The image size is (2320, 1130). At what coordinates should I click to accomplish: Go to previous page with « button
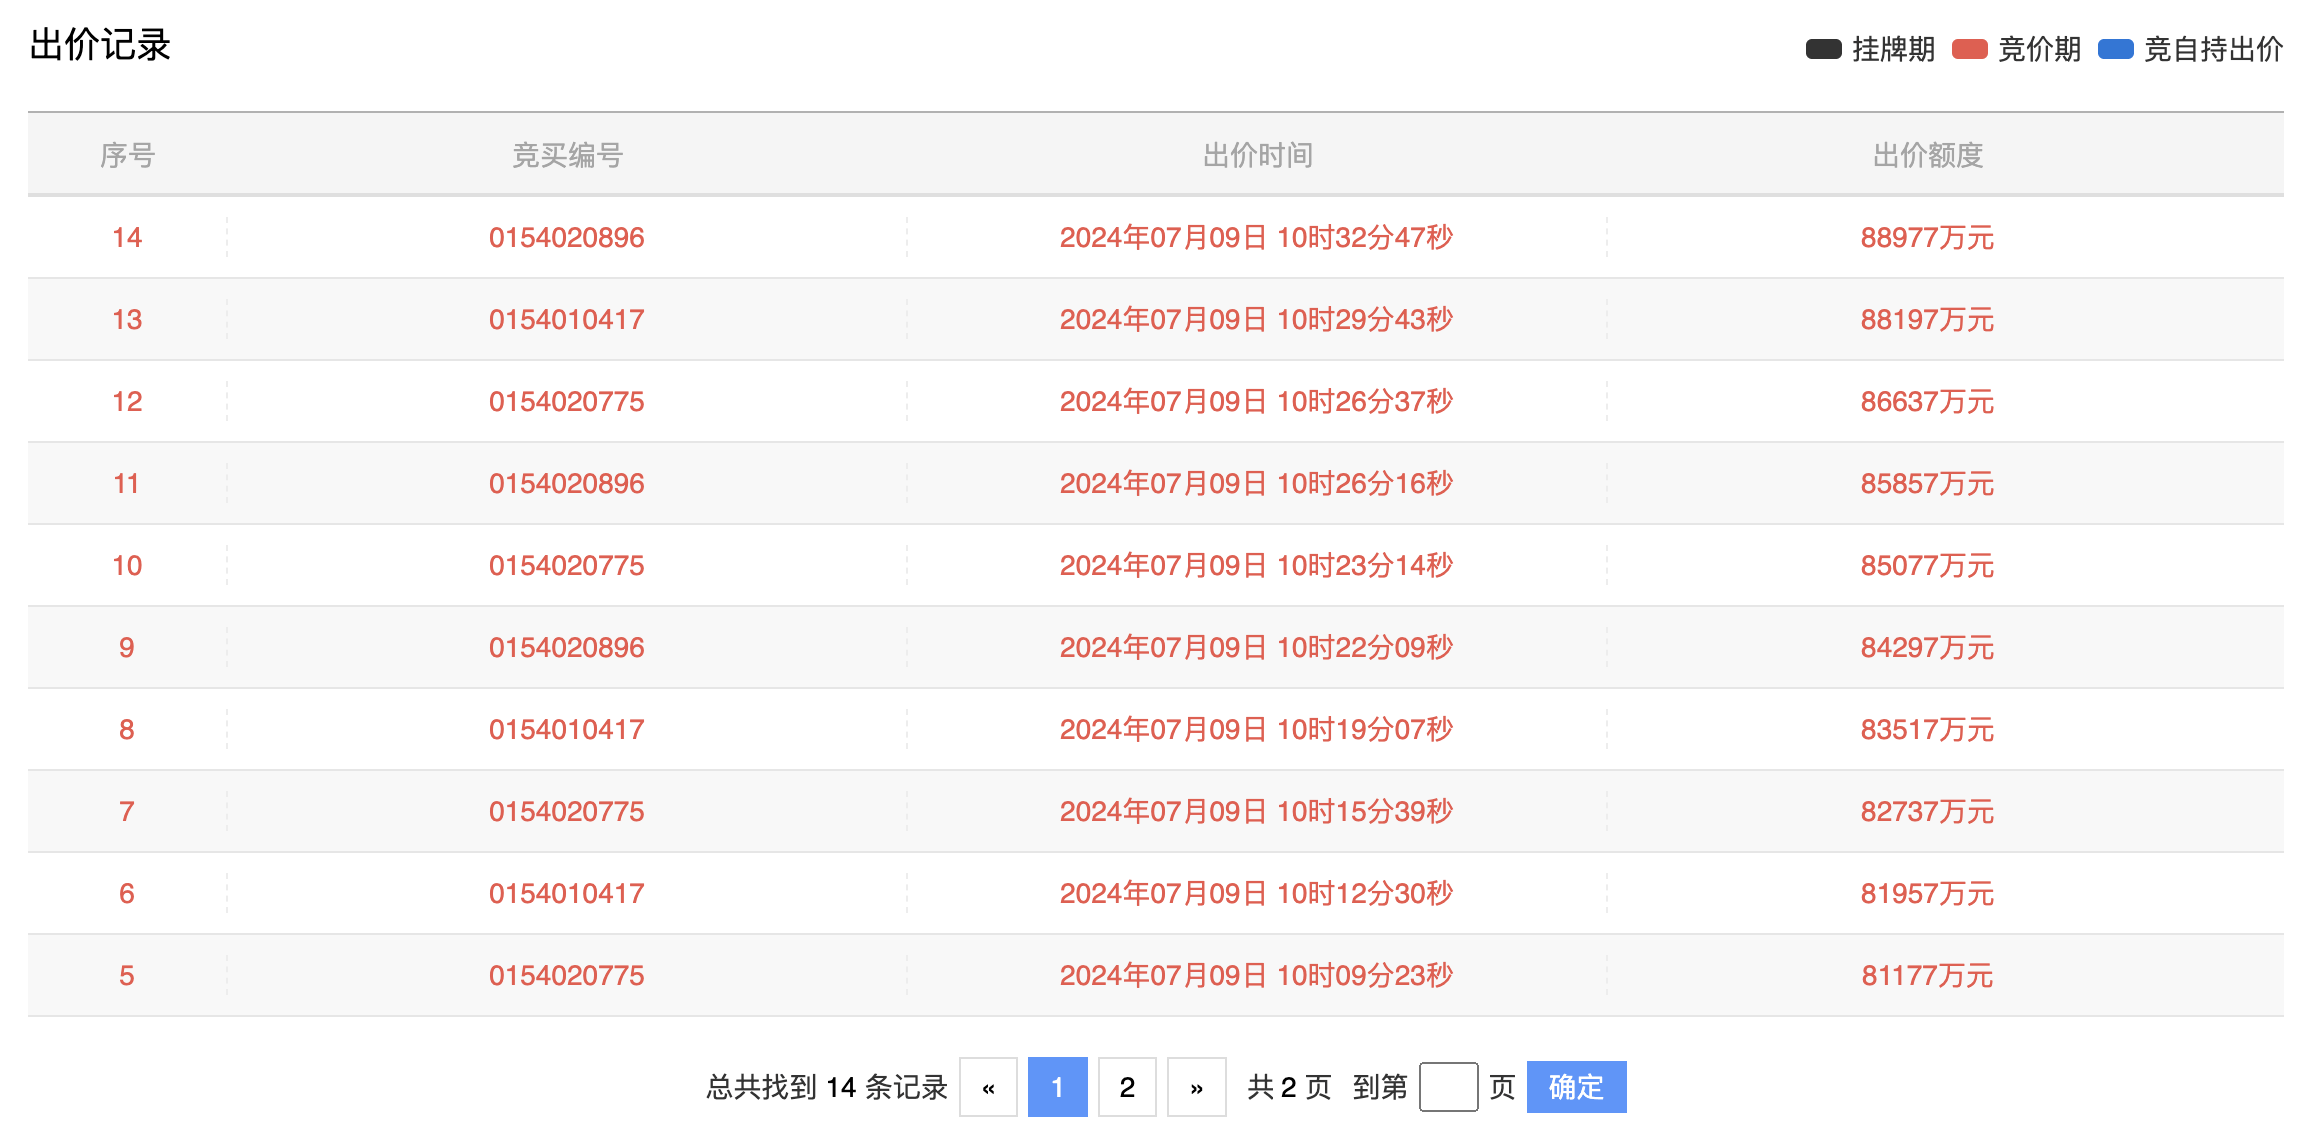tap(988, 1087)
